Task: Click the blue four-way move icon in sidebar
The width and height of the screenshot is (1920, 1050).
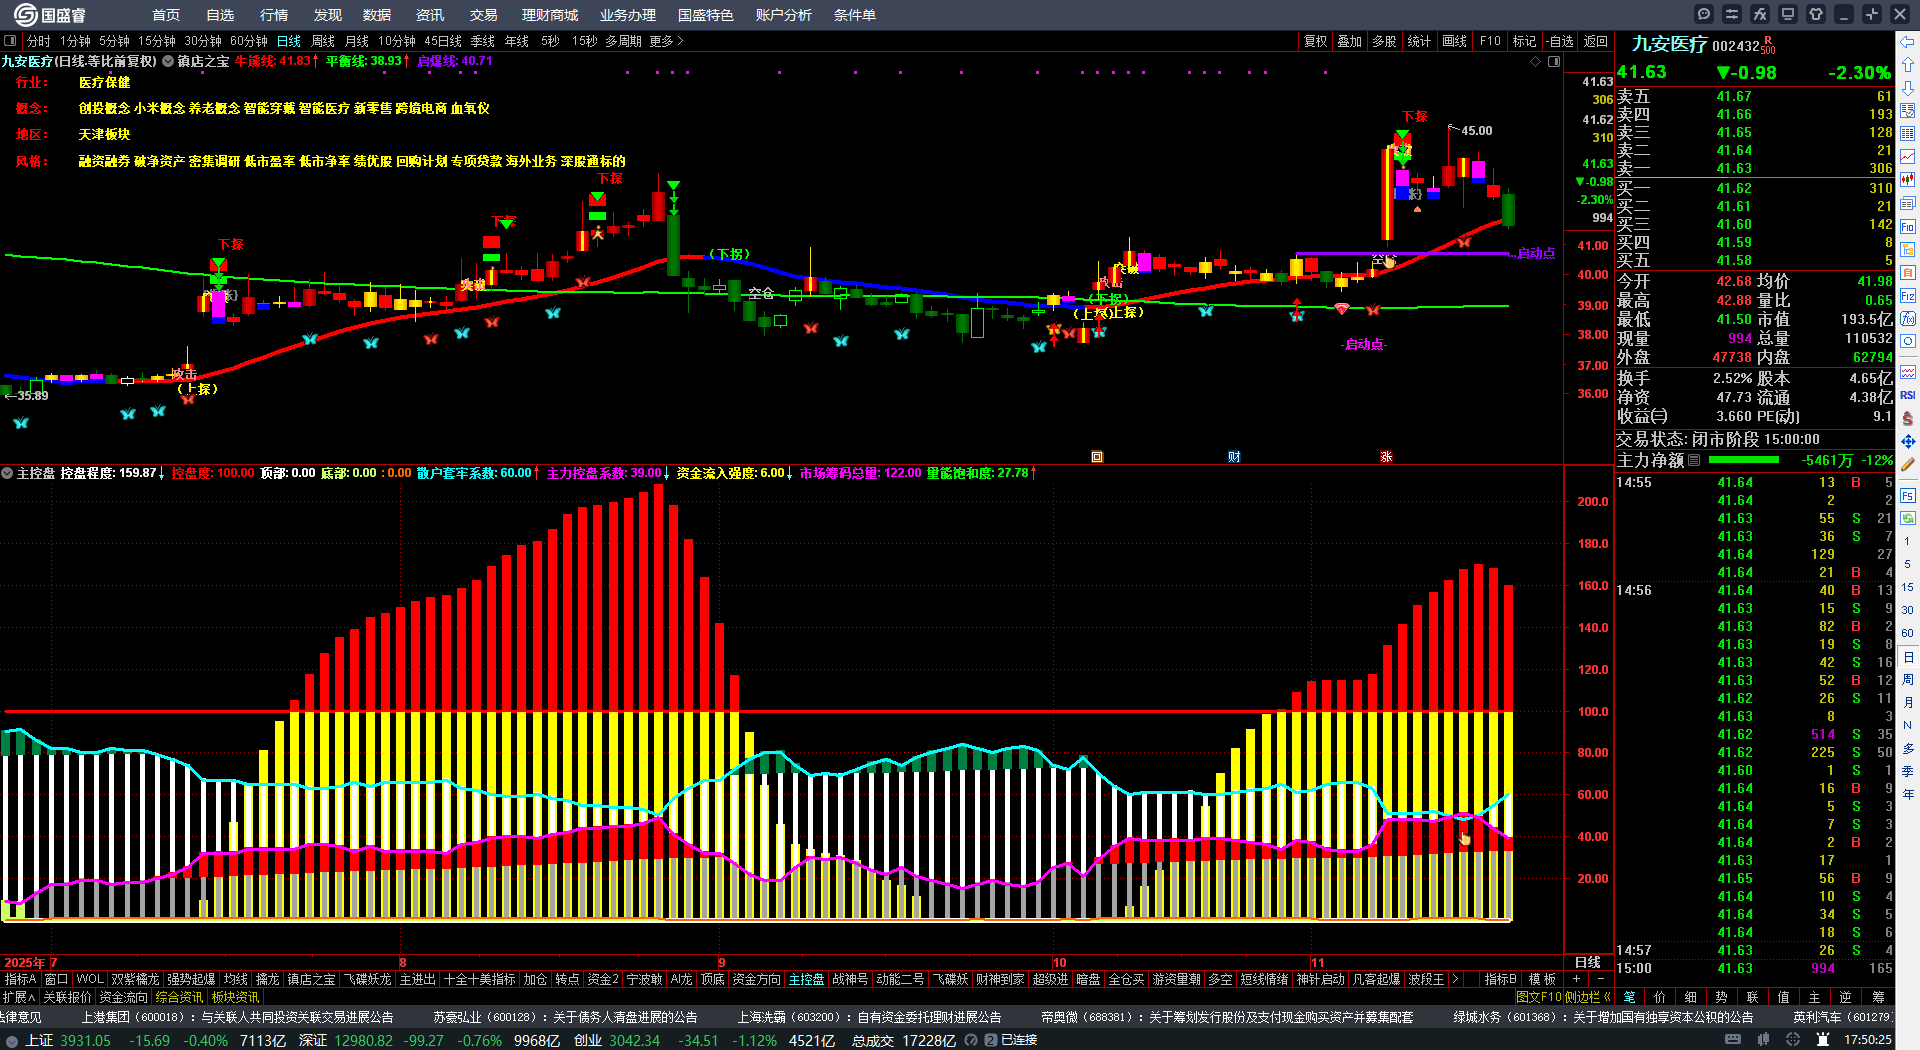Action: [x=1908, y=441]
